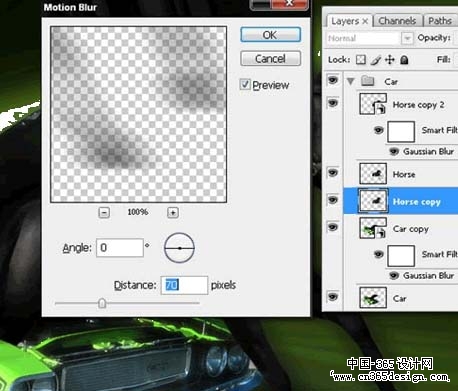Switch to the Channels tab
The image size is (458, 391).
pyautogui.click(x=397, y=21)
